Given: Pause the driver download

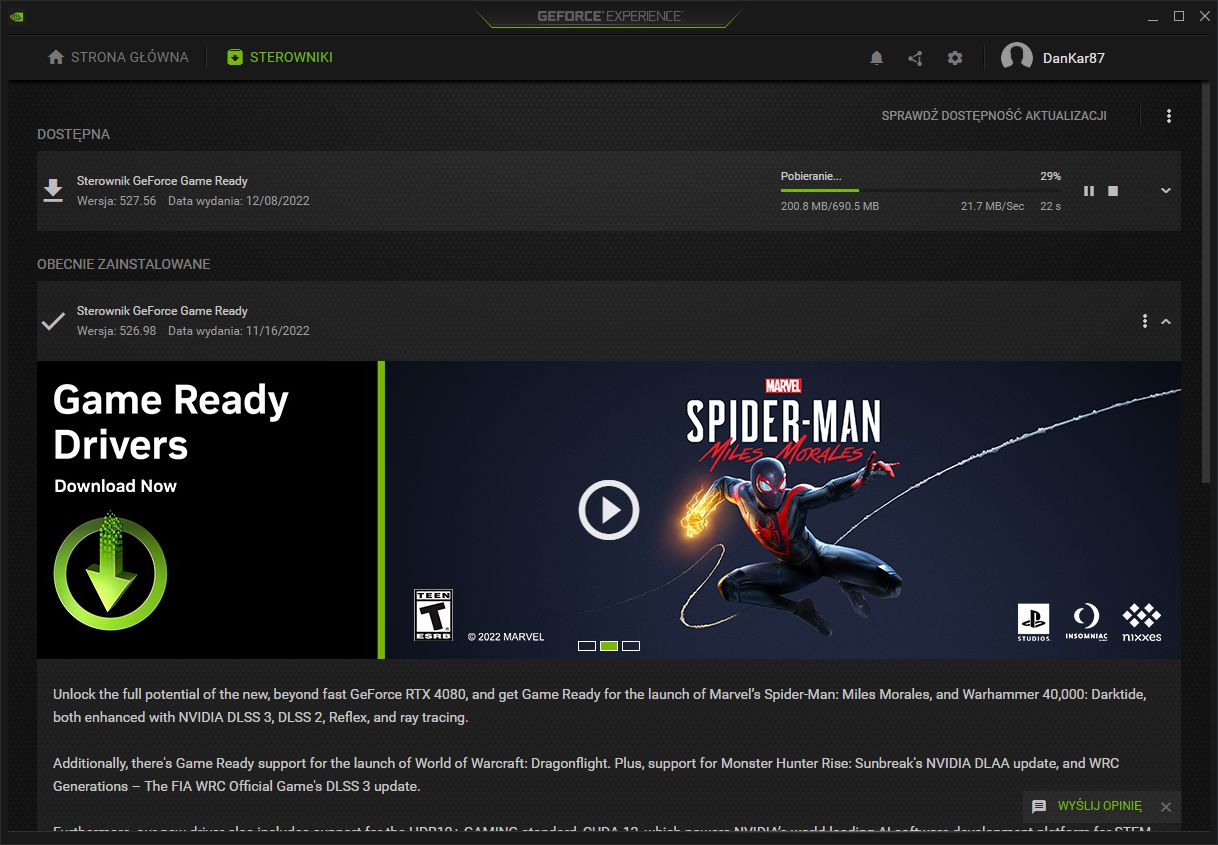Looking at the screenshot, I should (1088, 191).
